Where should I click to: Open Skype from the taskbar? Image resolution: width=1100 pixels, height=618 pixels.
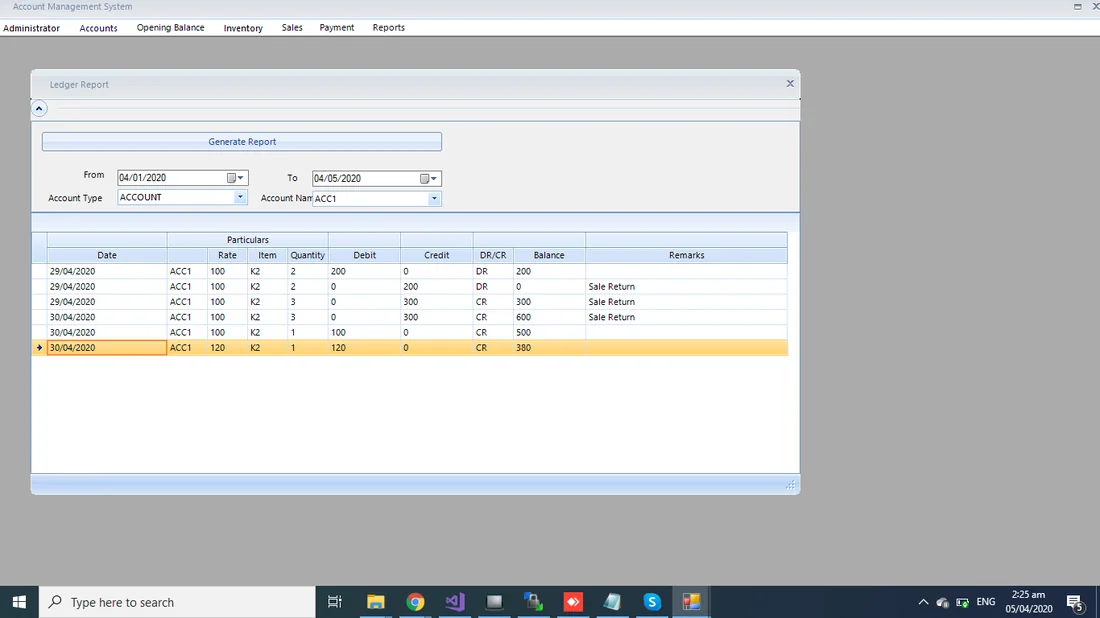coord(652,602)
